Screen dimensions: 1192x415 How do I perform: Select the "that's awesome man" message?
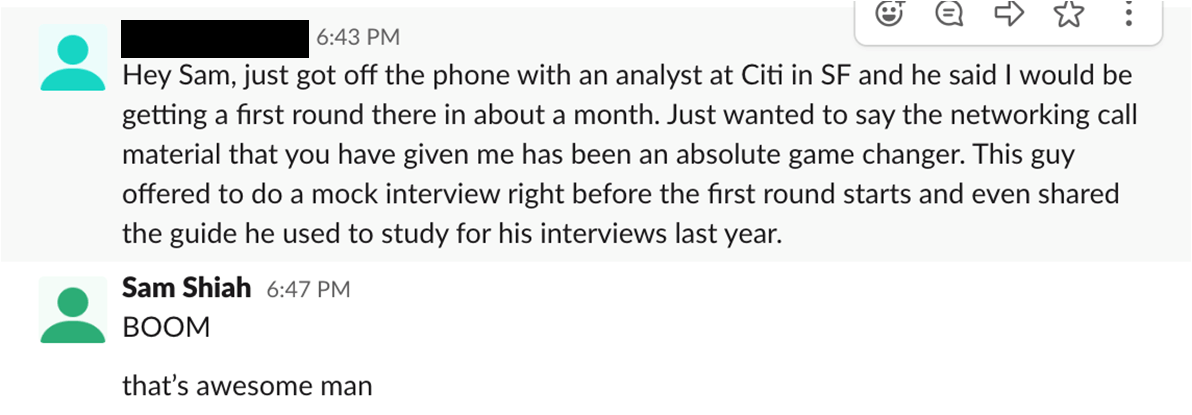[247, 386]
